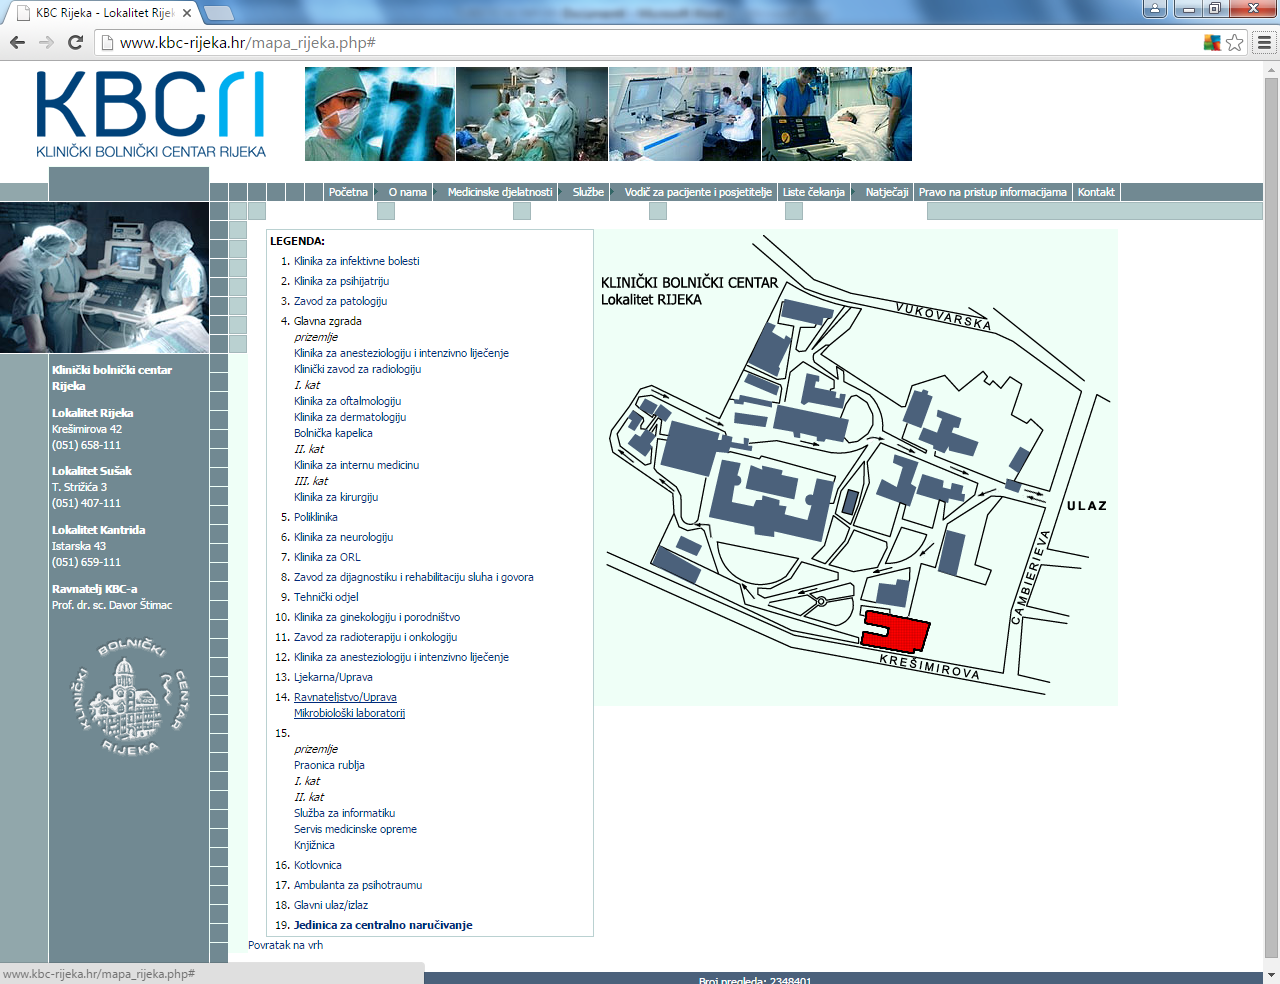Select Klinika za psihijatriju in legend
The width and height of the screenshot is (1280, 984).
pos(341,281)
